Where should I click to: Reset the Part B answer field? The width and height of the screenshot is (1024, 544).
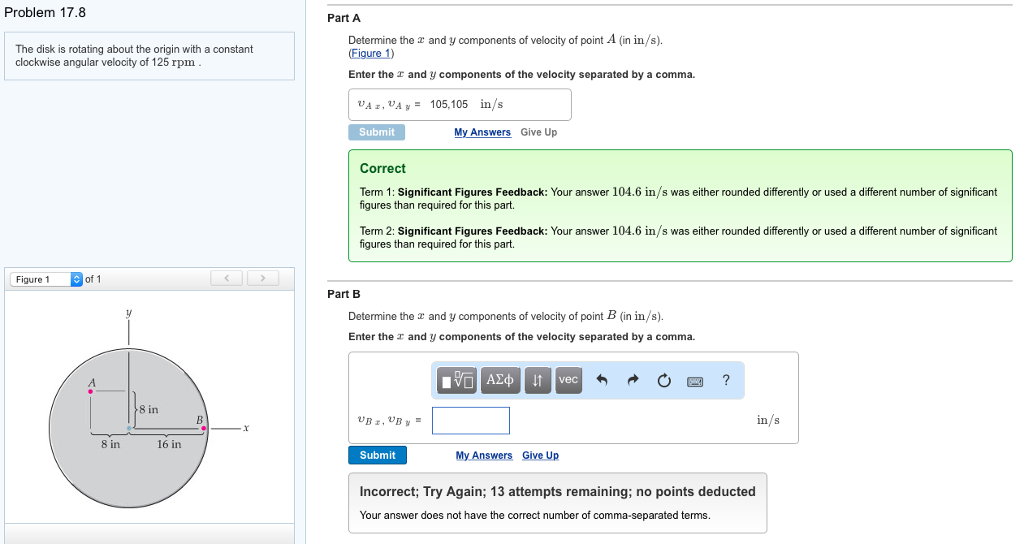664,380
